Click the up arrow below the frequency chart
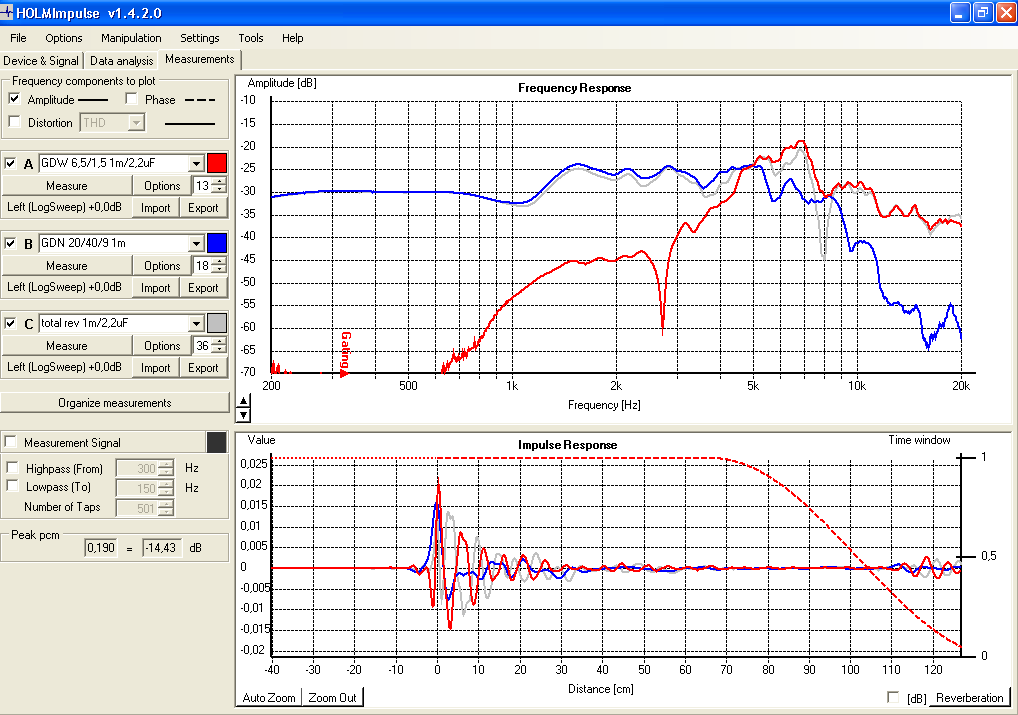1018x715 pixels. [243, 401]
